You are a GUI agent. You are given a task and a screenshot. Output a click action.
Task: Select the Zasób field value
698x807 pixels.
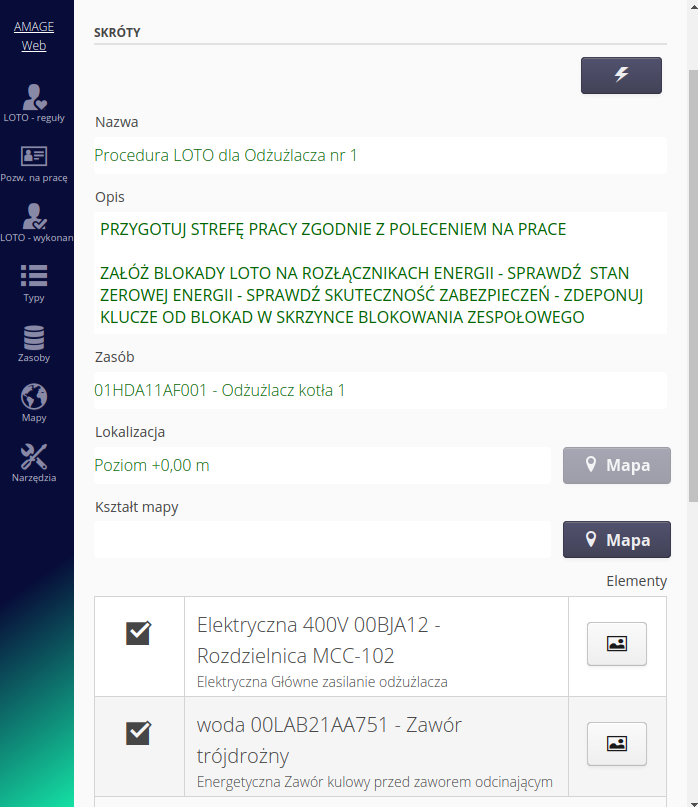[380, 391]
